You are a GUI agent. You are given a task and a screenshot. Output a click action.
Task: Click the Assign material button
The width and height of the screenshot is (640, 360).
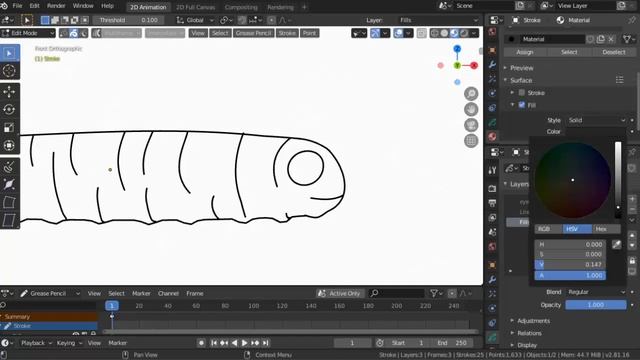(x=525, y=52)
